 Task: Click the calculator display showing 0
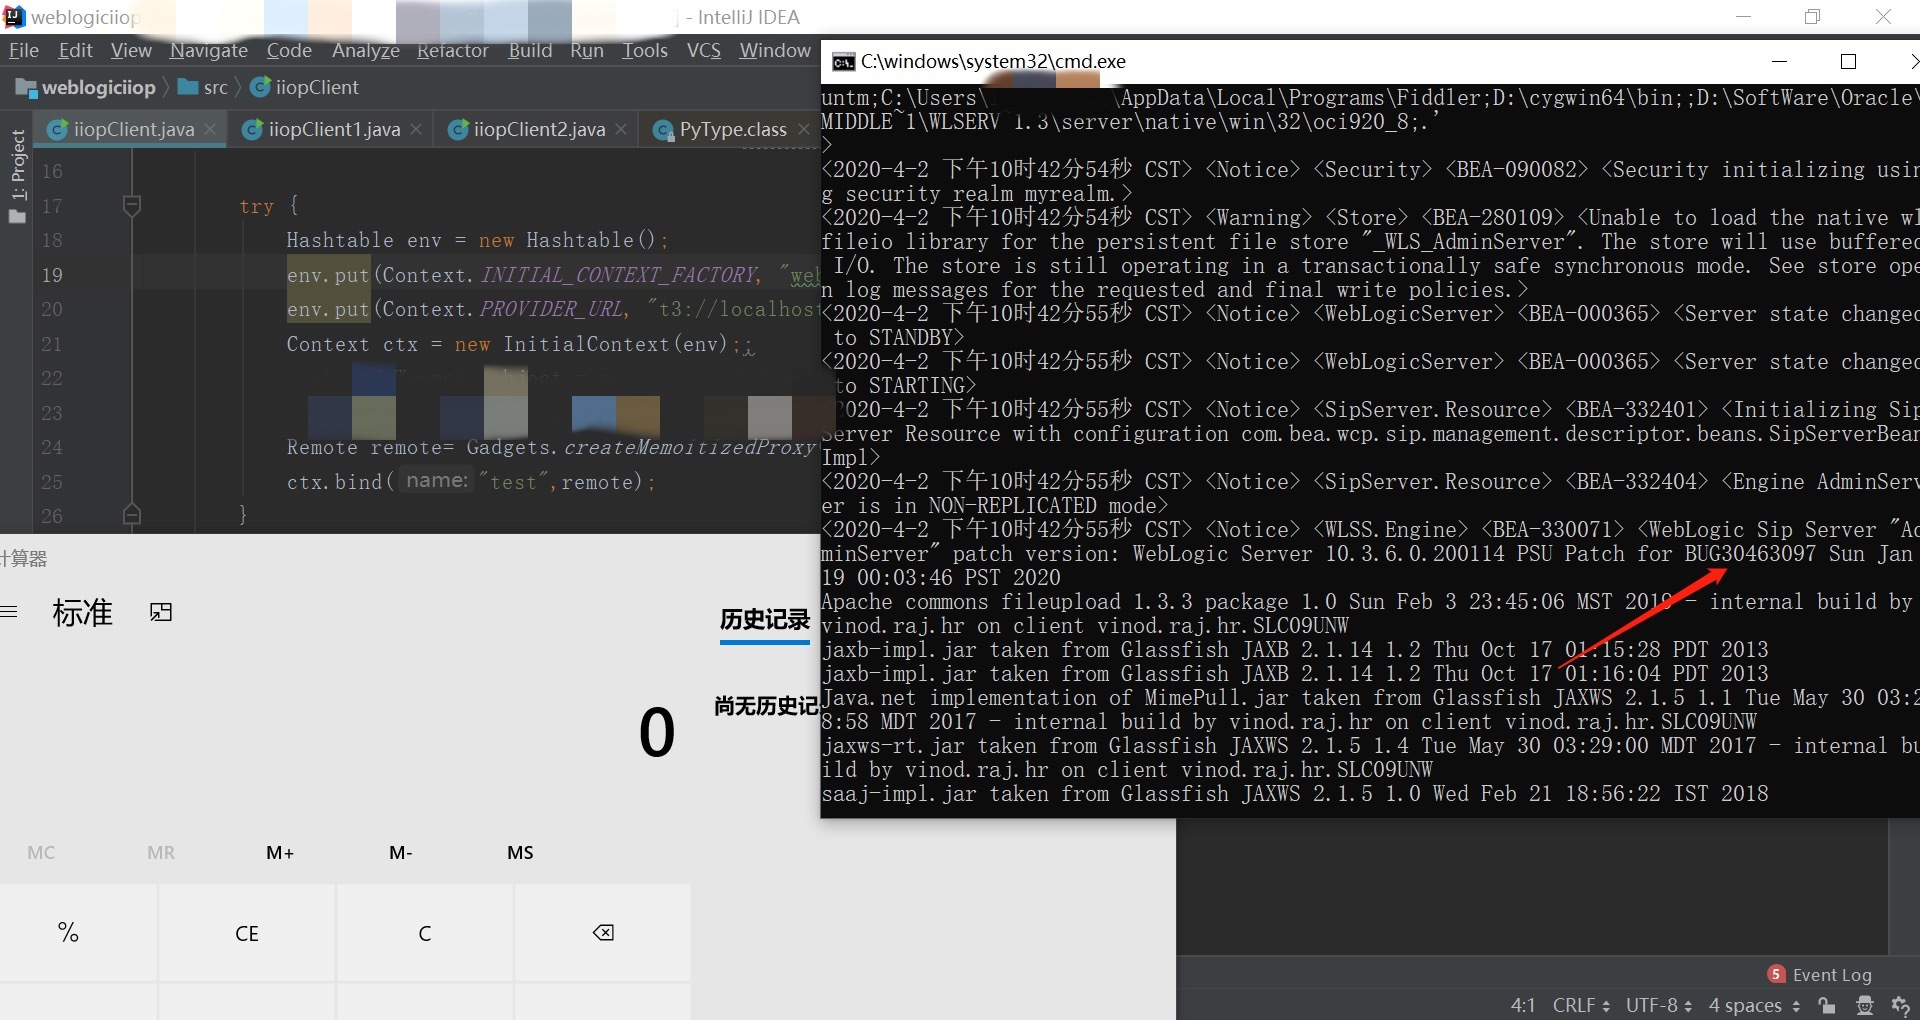657,731
